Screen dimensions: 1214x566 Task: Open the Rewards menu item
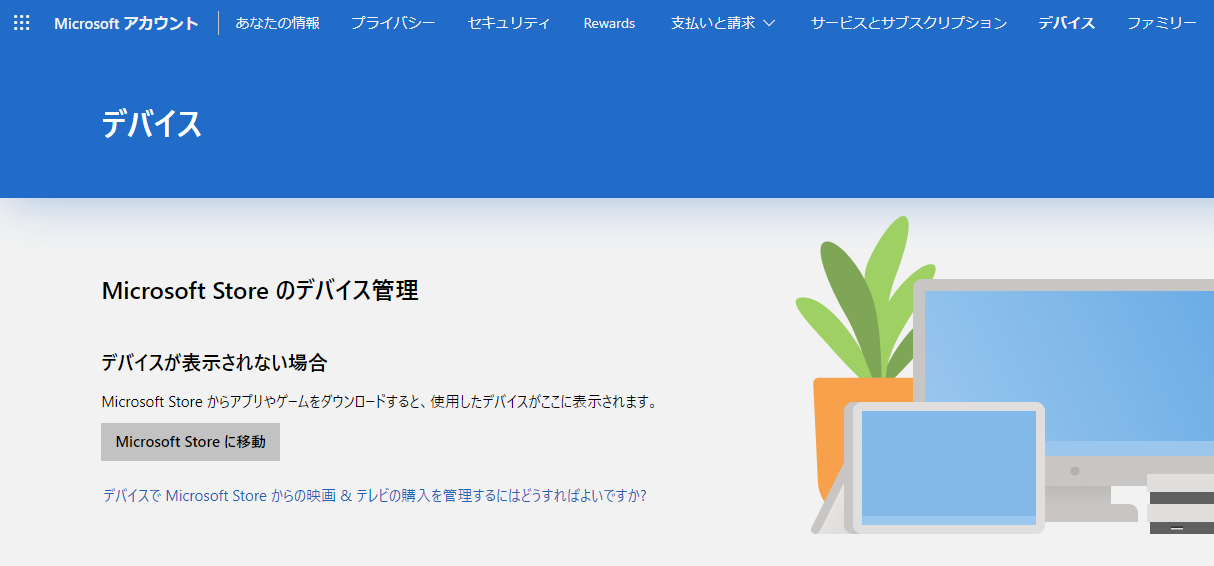click(609, 23)
